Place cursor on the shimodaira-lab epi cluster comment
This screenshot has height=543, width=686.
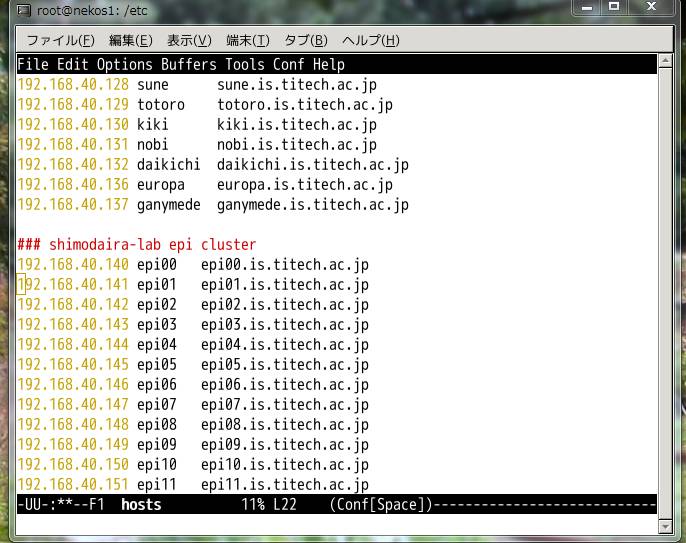coord(137,245)
